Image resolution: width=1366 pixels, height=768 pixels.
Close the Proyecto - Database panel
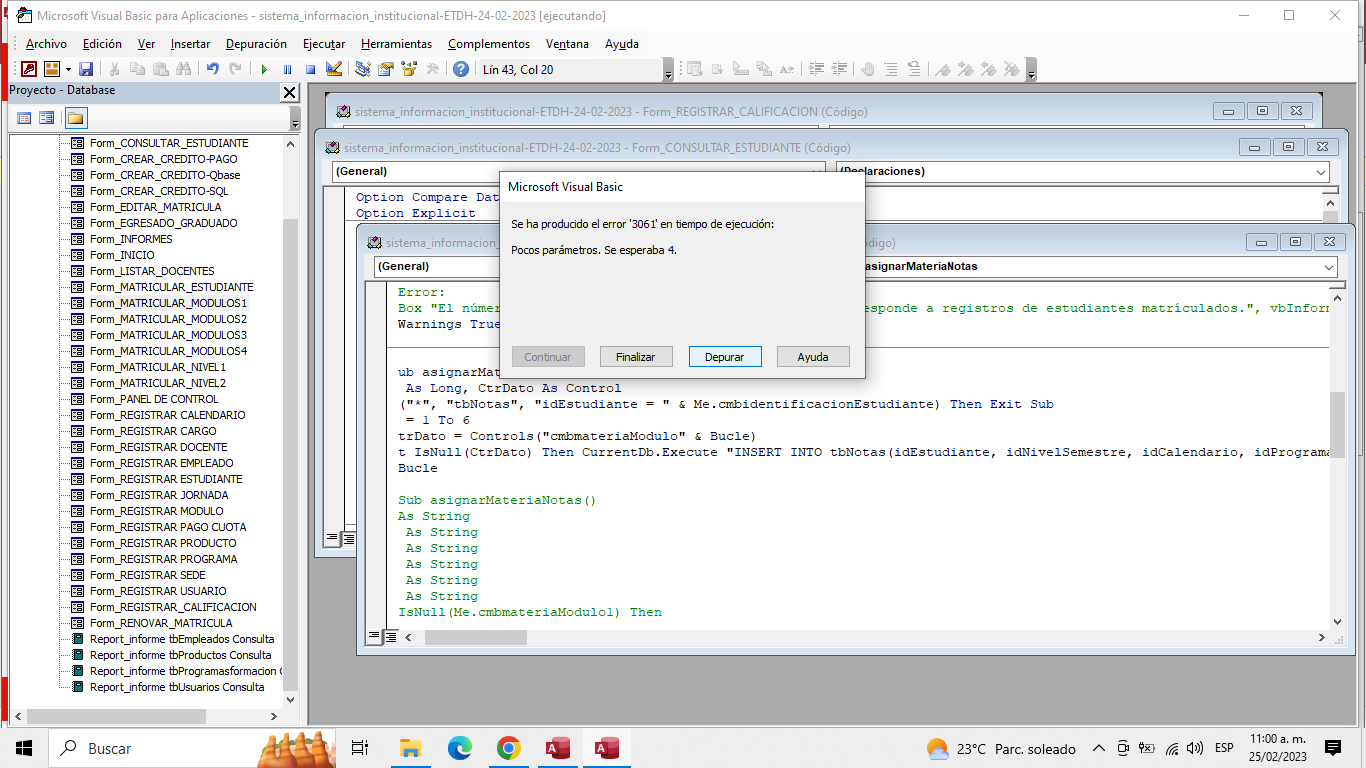coord(290,92)
